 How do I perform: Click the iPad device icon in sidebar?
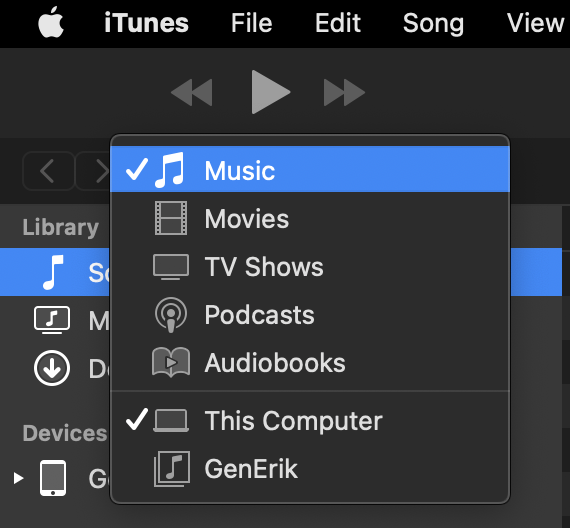[x=53, y=478]
